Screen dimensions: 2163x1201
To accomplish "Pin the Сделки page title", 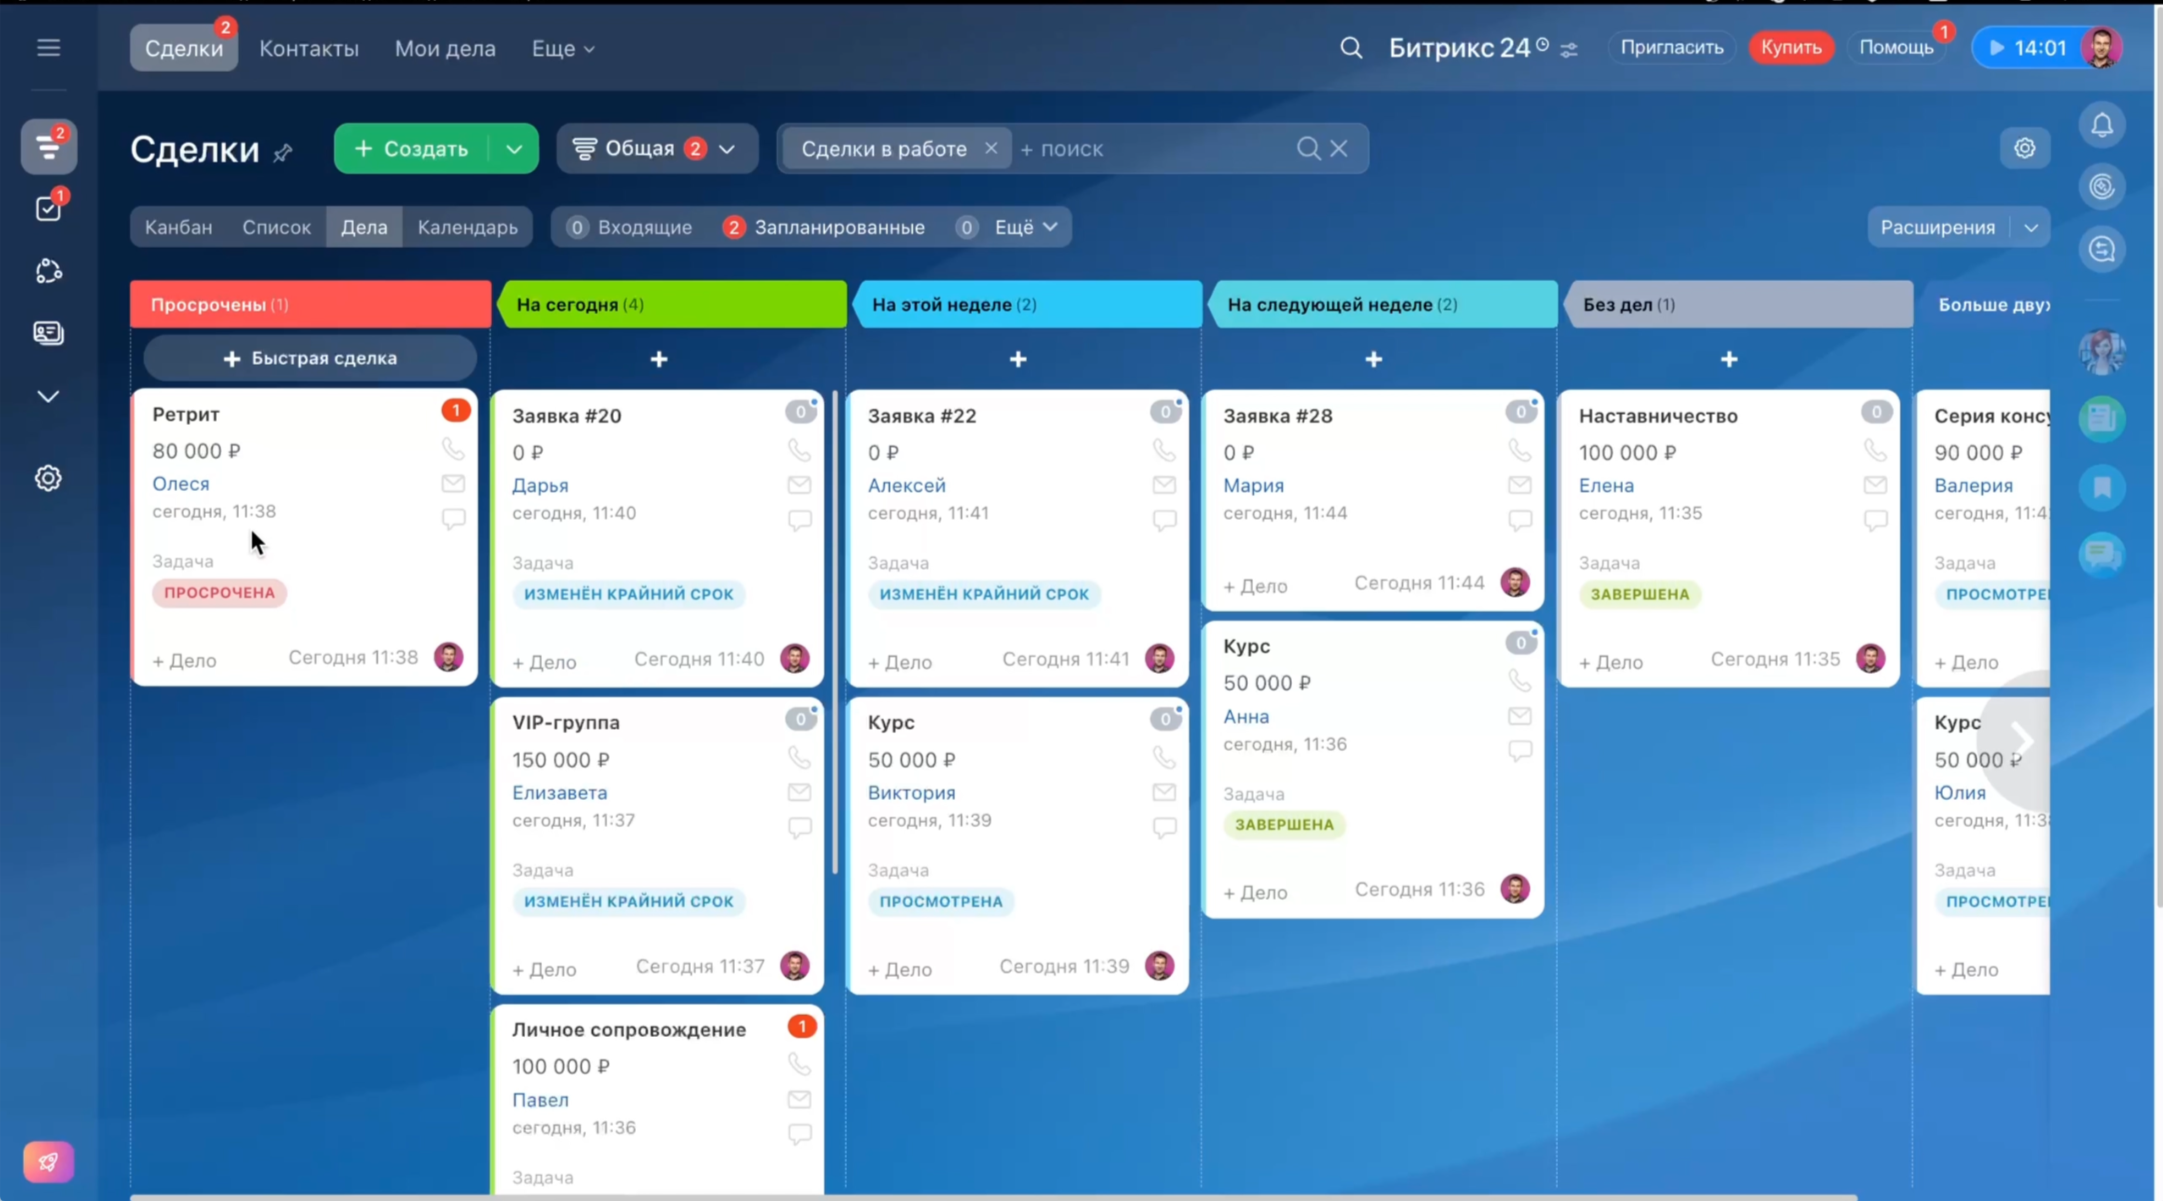I will click(283, 153).
